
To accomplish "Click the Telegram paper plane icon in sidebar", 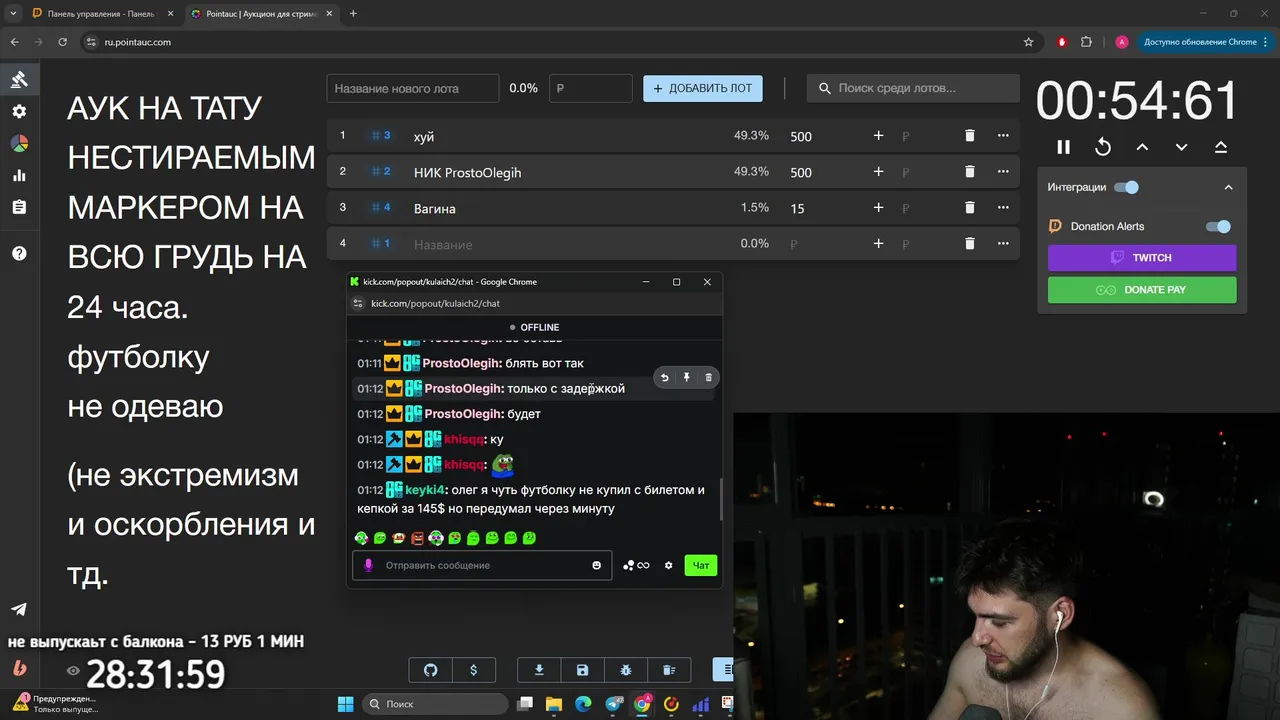I will 19,609.
